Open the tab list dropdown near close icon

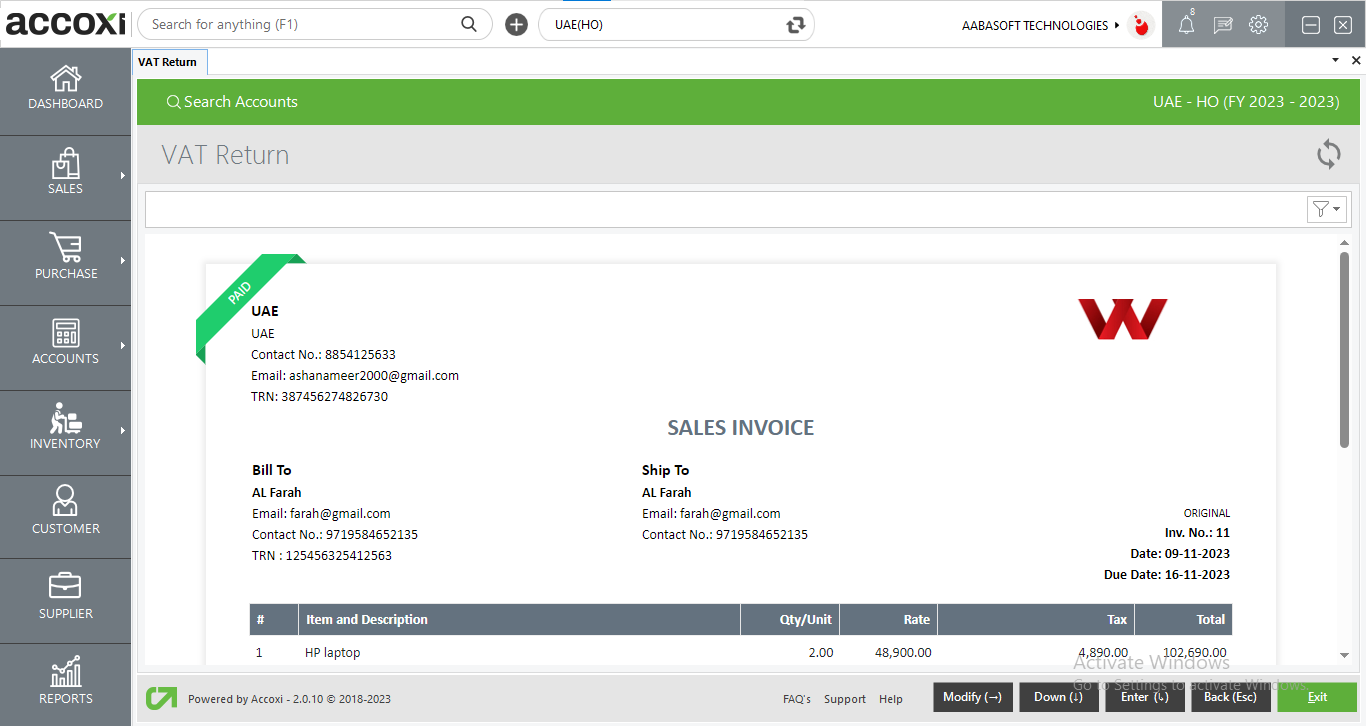tap(1334, 60)
